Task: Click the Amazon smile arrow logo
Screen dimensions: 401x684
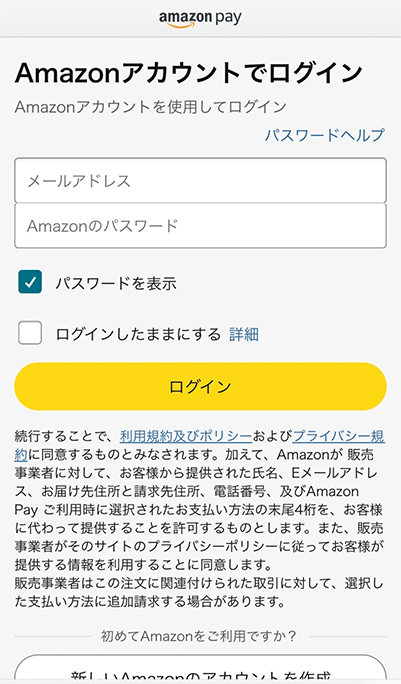Action: click(x=180, y=25)
